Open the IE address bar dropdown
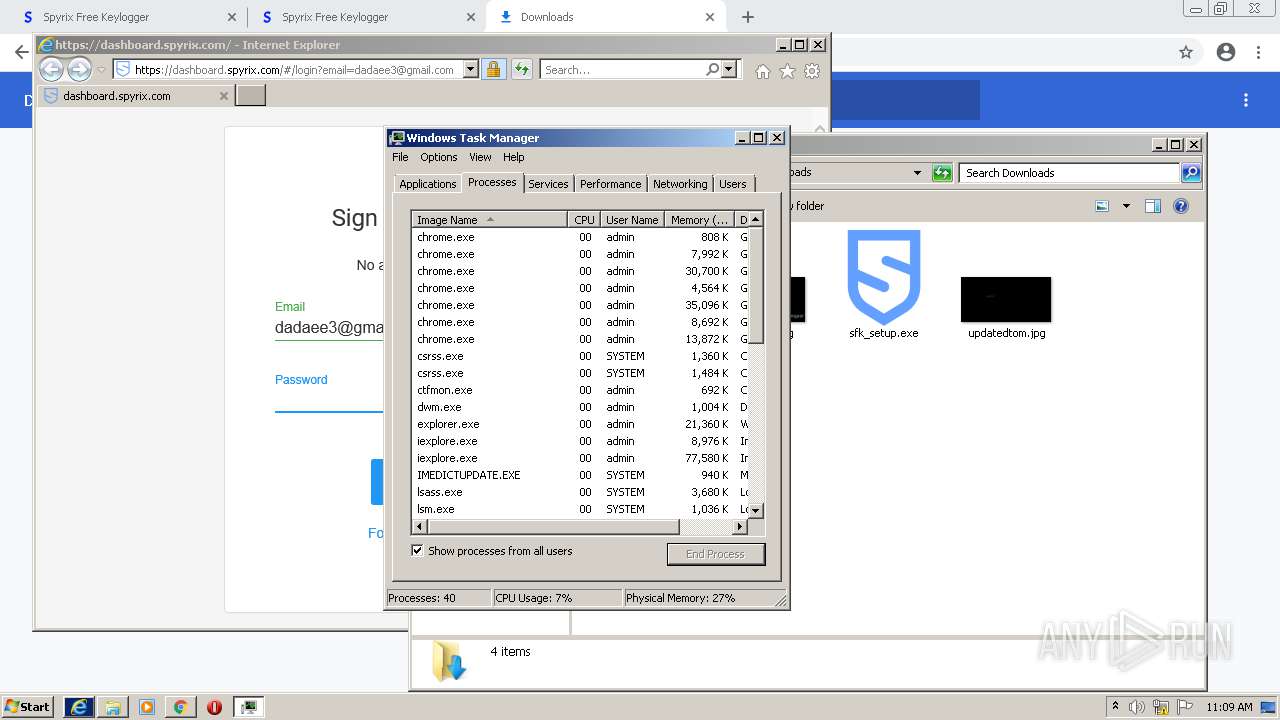Screen dimensions: 1280x720 470,70
